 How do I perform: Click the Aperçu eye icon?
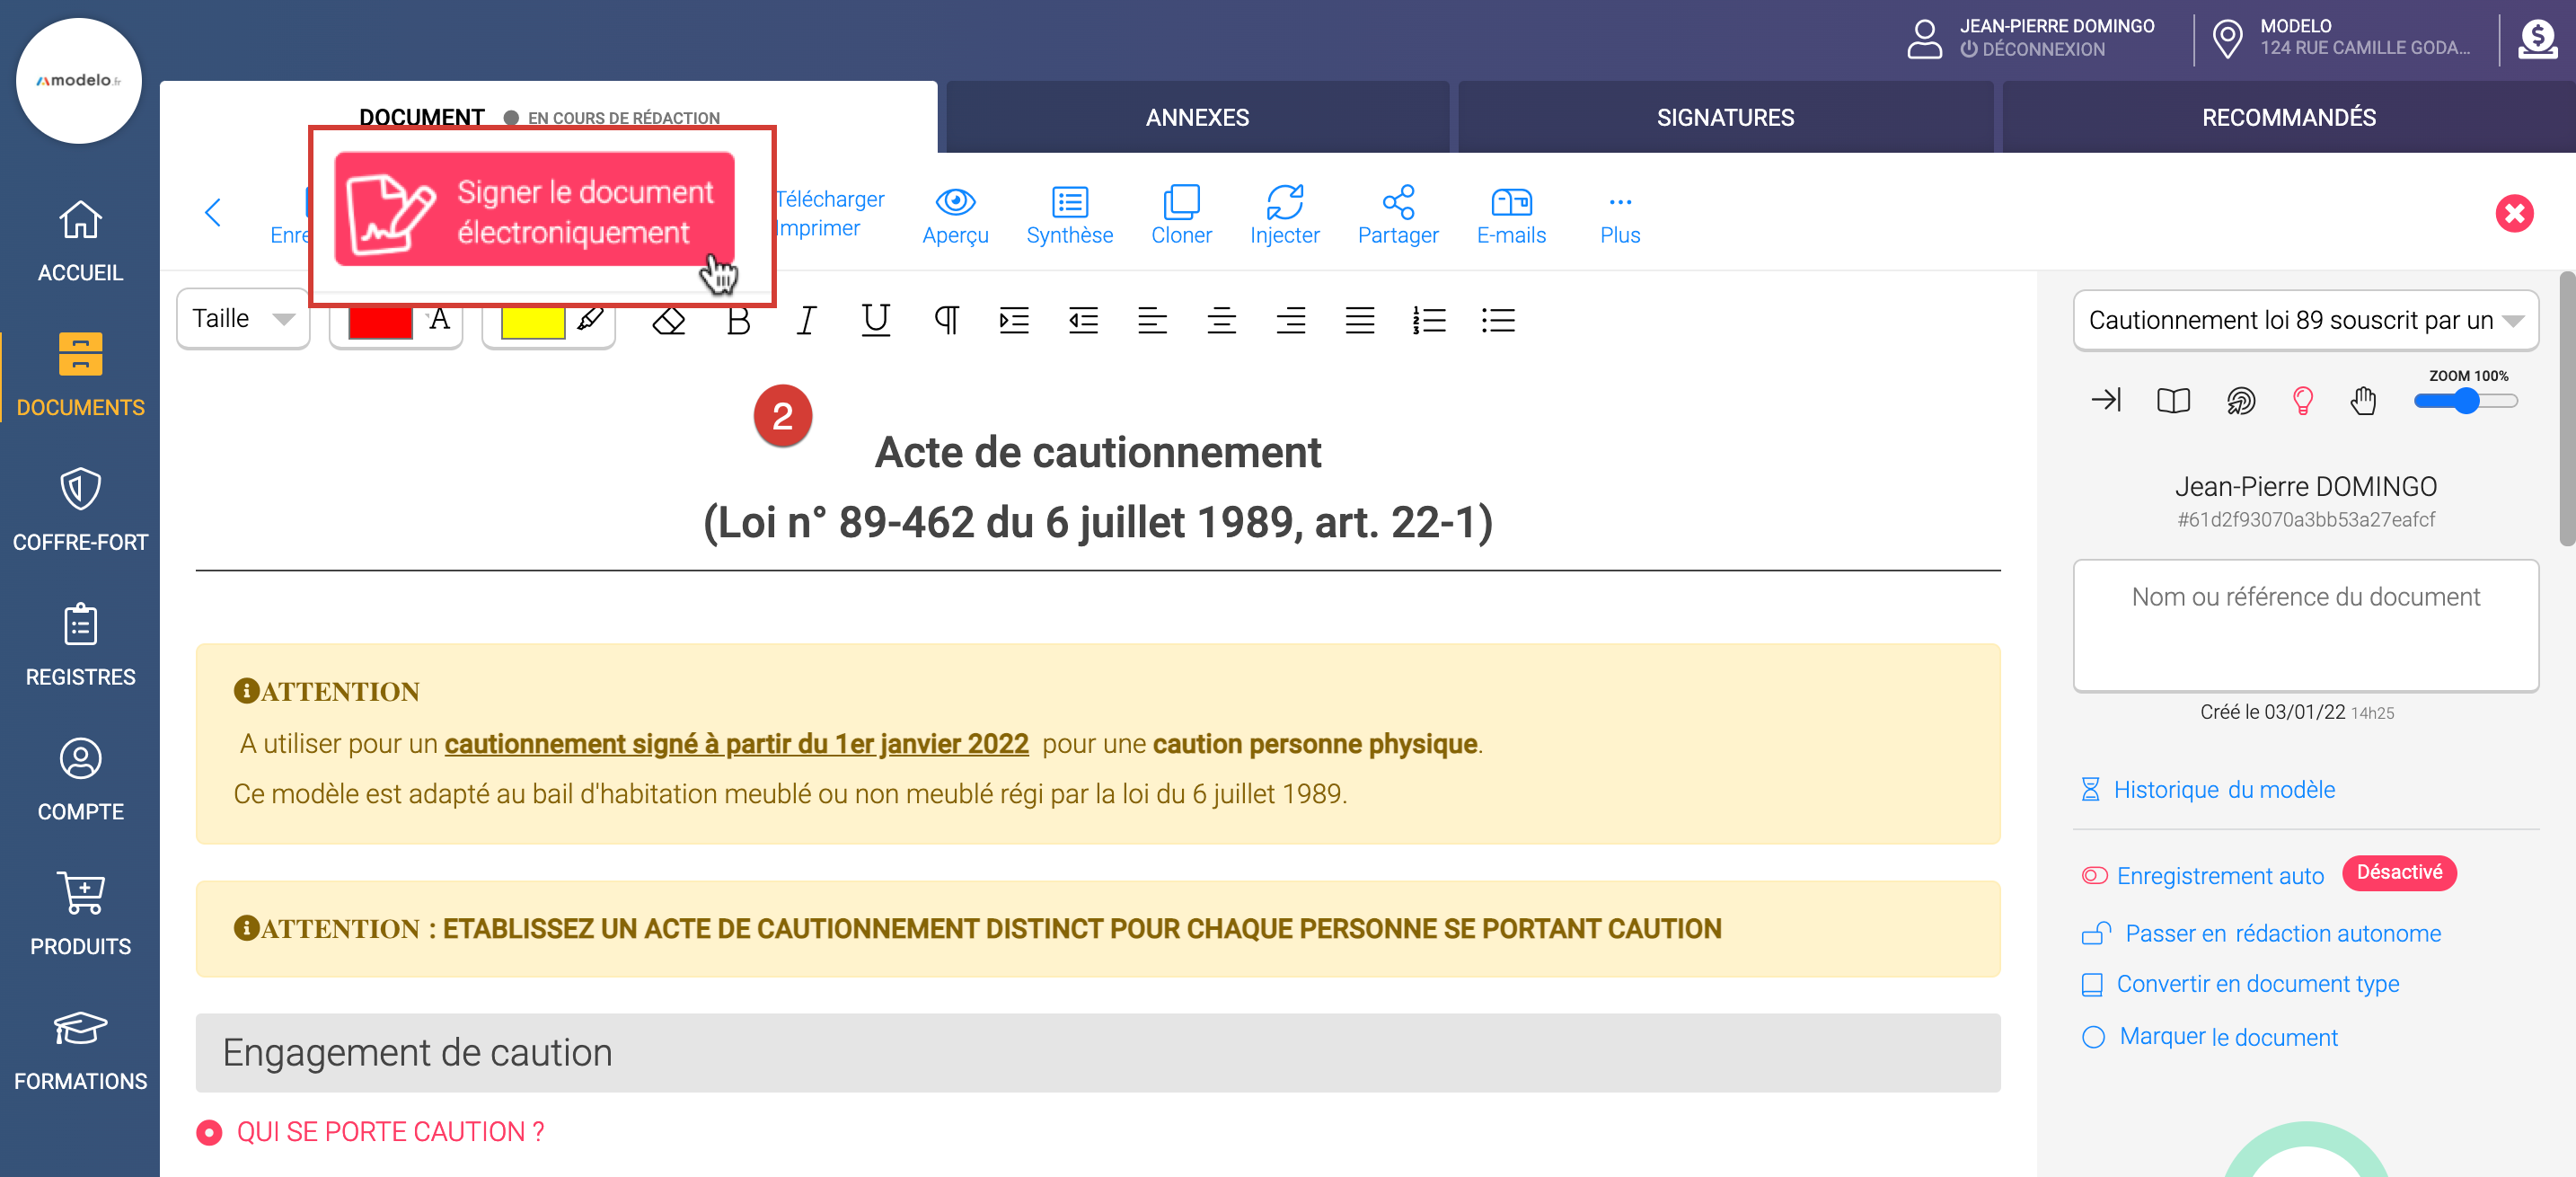click(x=955, y=203)
